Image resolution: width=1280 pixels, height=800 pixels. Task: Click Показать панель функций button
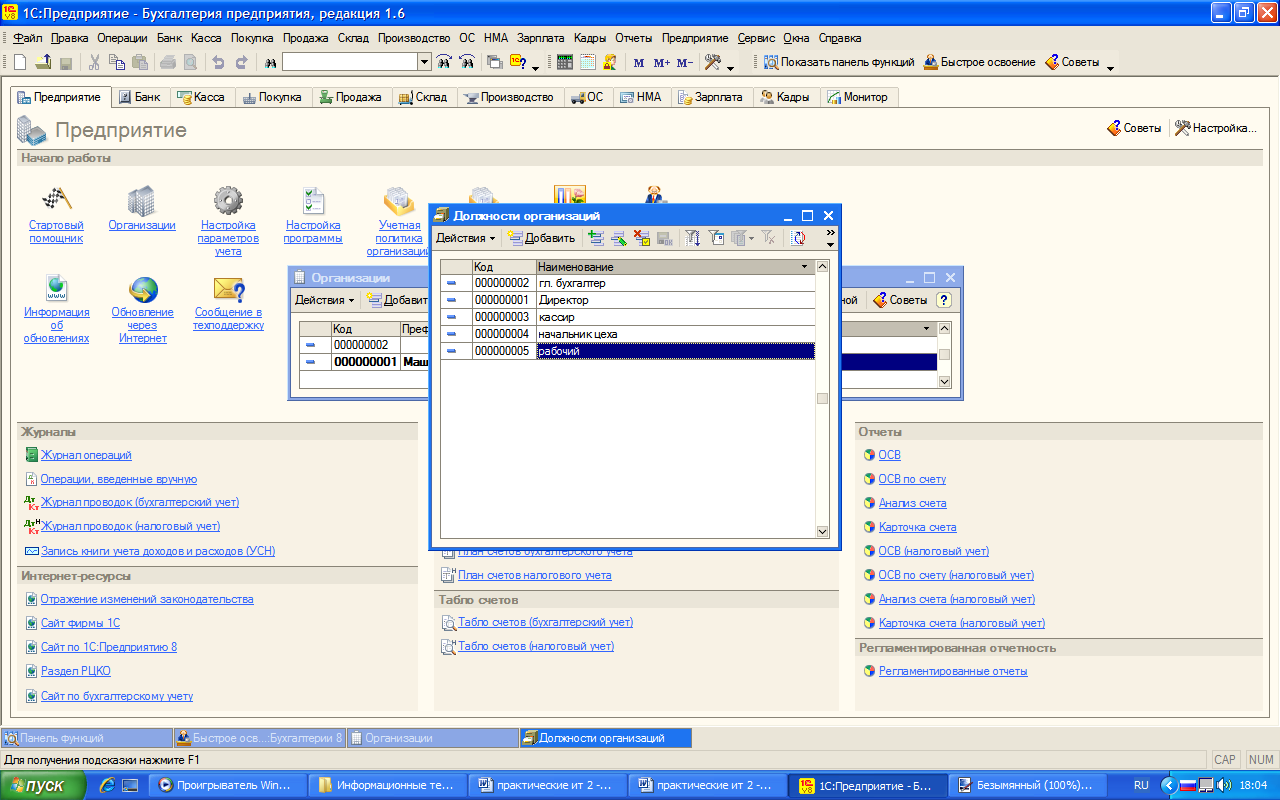tap(839, 62)
